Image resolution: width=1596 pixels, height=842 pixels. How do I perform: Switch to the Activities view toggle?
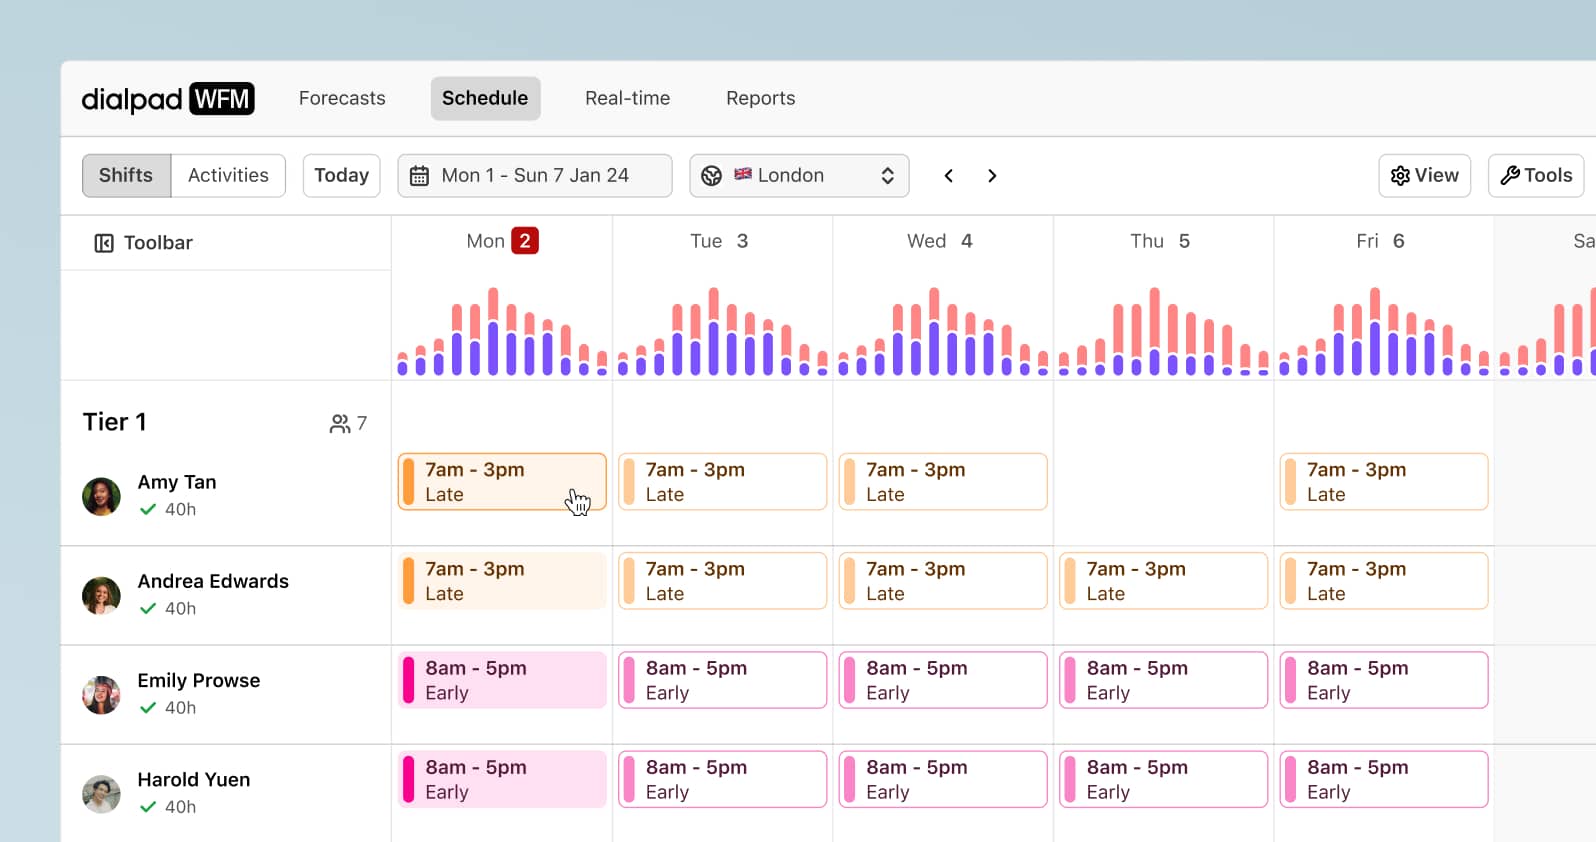[228, 176]
